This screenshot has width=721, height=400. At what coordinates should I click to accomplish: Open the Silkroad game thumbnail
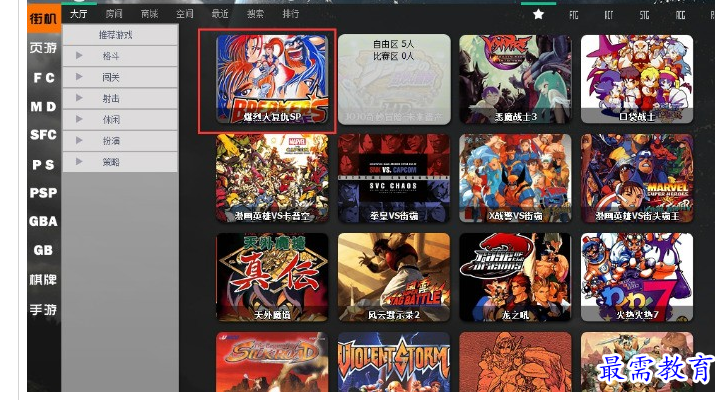(272, 362)
